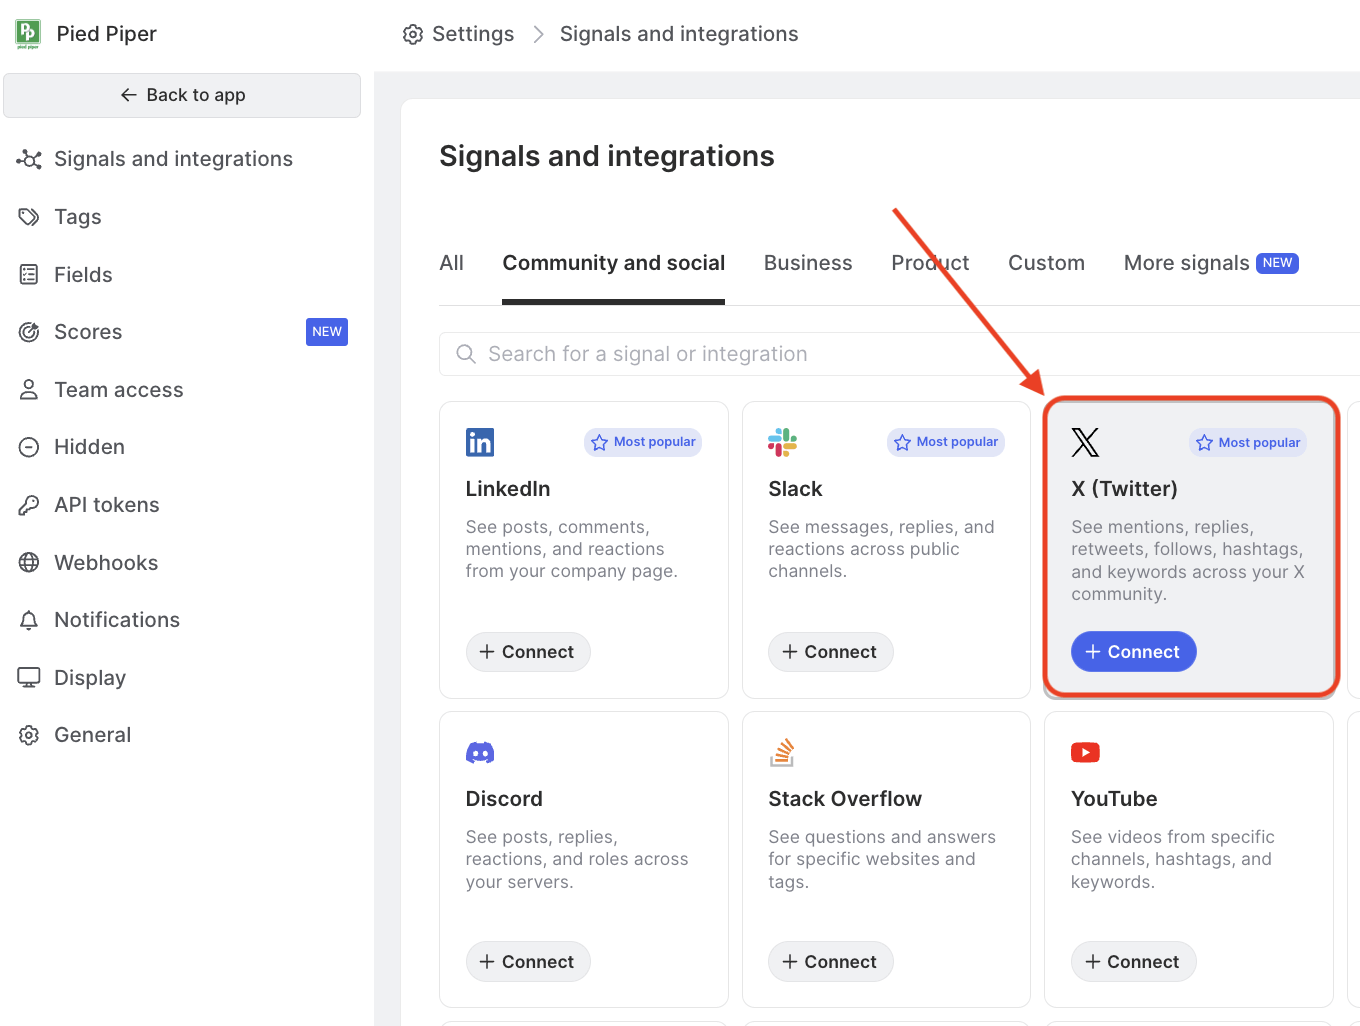The image size is (1360, 1026).
Task: Click the LinkedIn card title
Action: [508, 489]
